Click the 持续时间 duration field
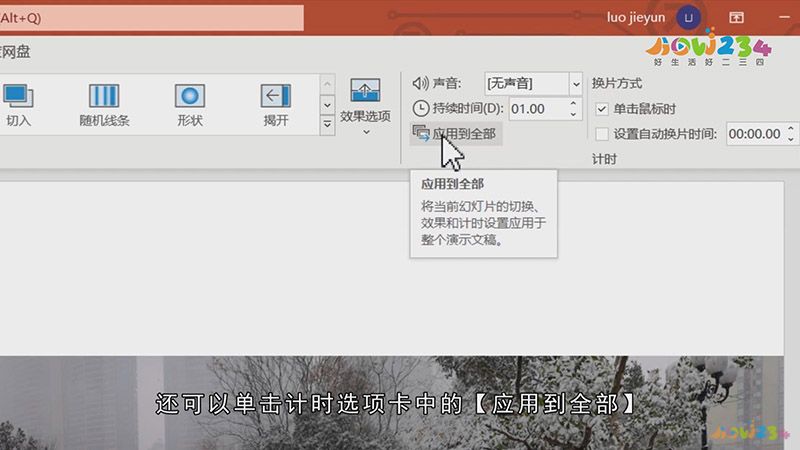Viewport: 800px width, 450px height. click(538, 109)
